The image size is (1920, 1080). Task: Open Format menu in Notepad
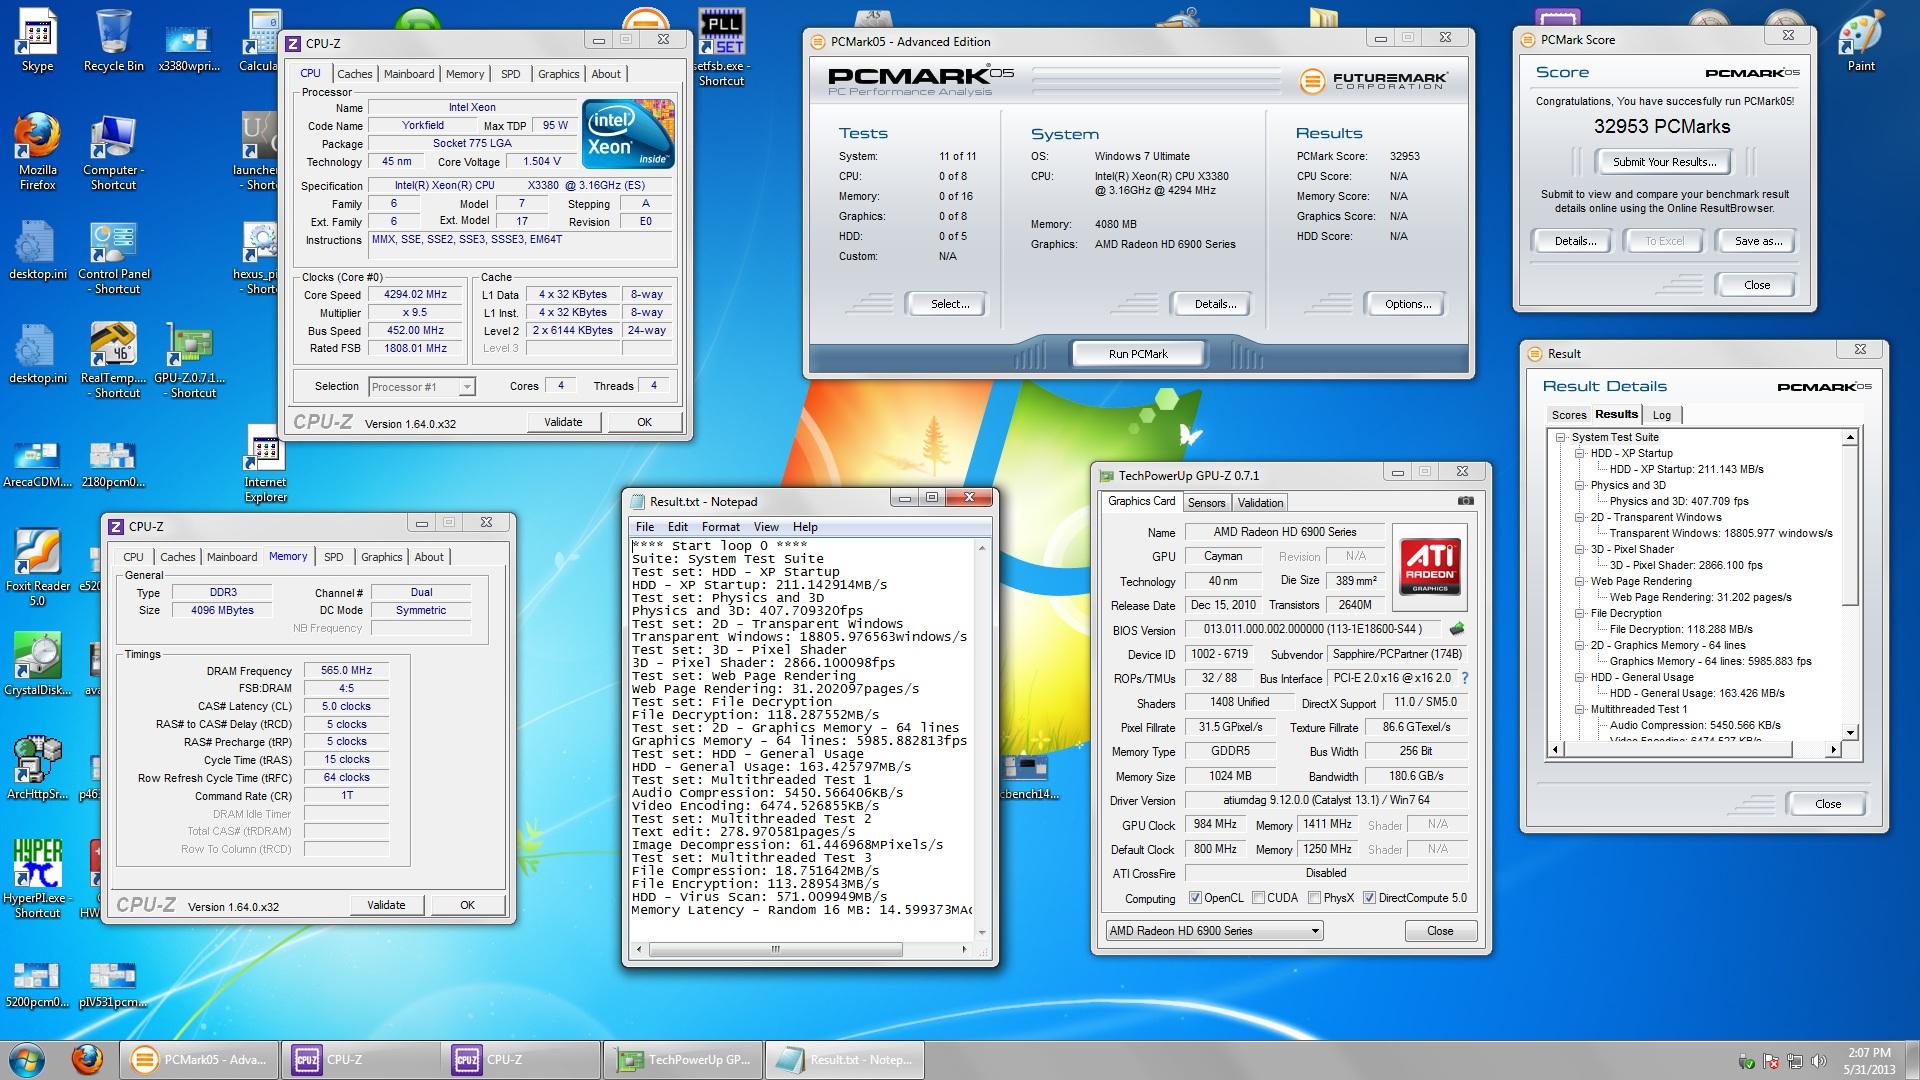(x=720, y=527)
